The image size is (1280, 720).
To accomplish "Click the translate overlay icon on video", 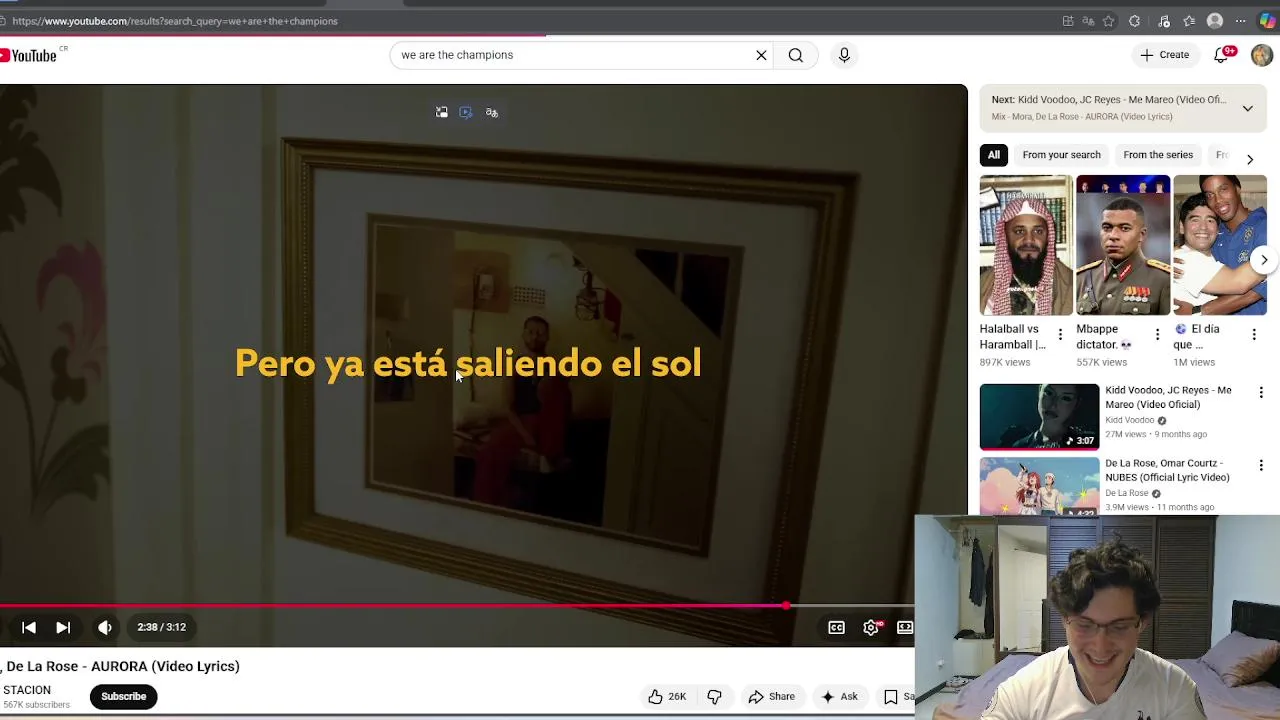I will tap(492, 113).
